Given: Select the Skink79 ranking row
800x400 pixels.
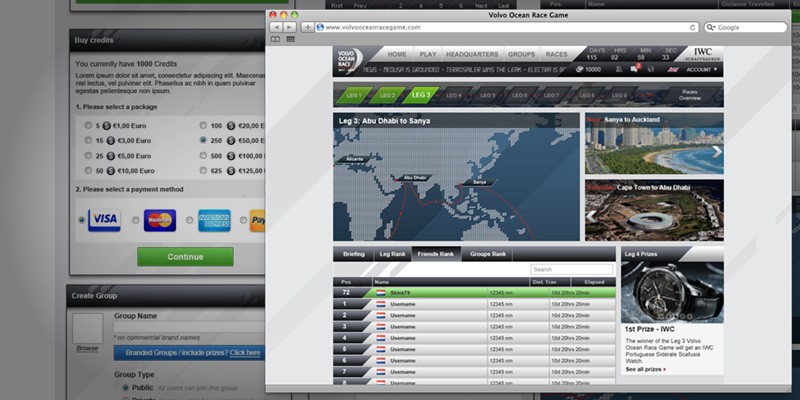Looking at the screenshot, I should point(474,293).
